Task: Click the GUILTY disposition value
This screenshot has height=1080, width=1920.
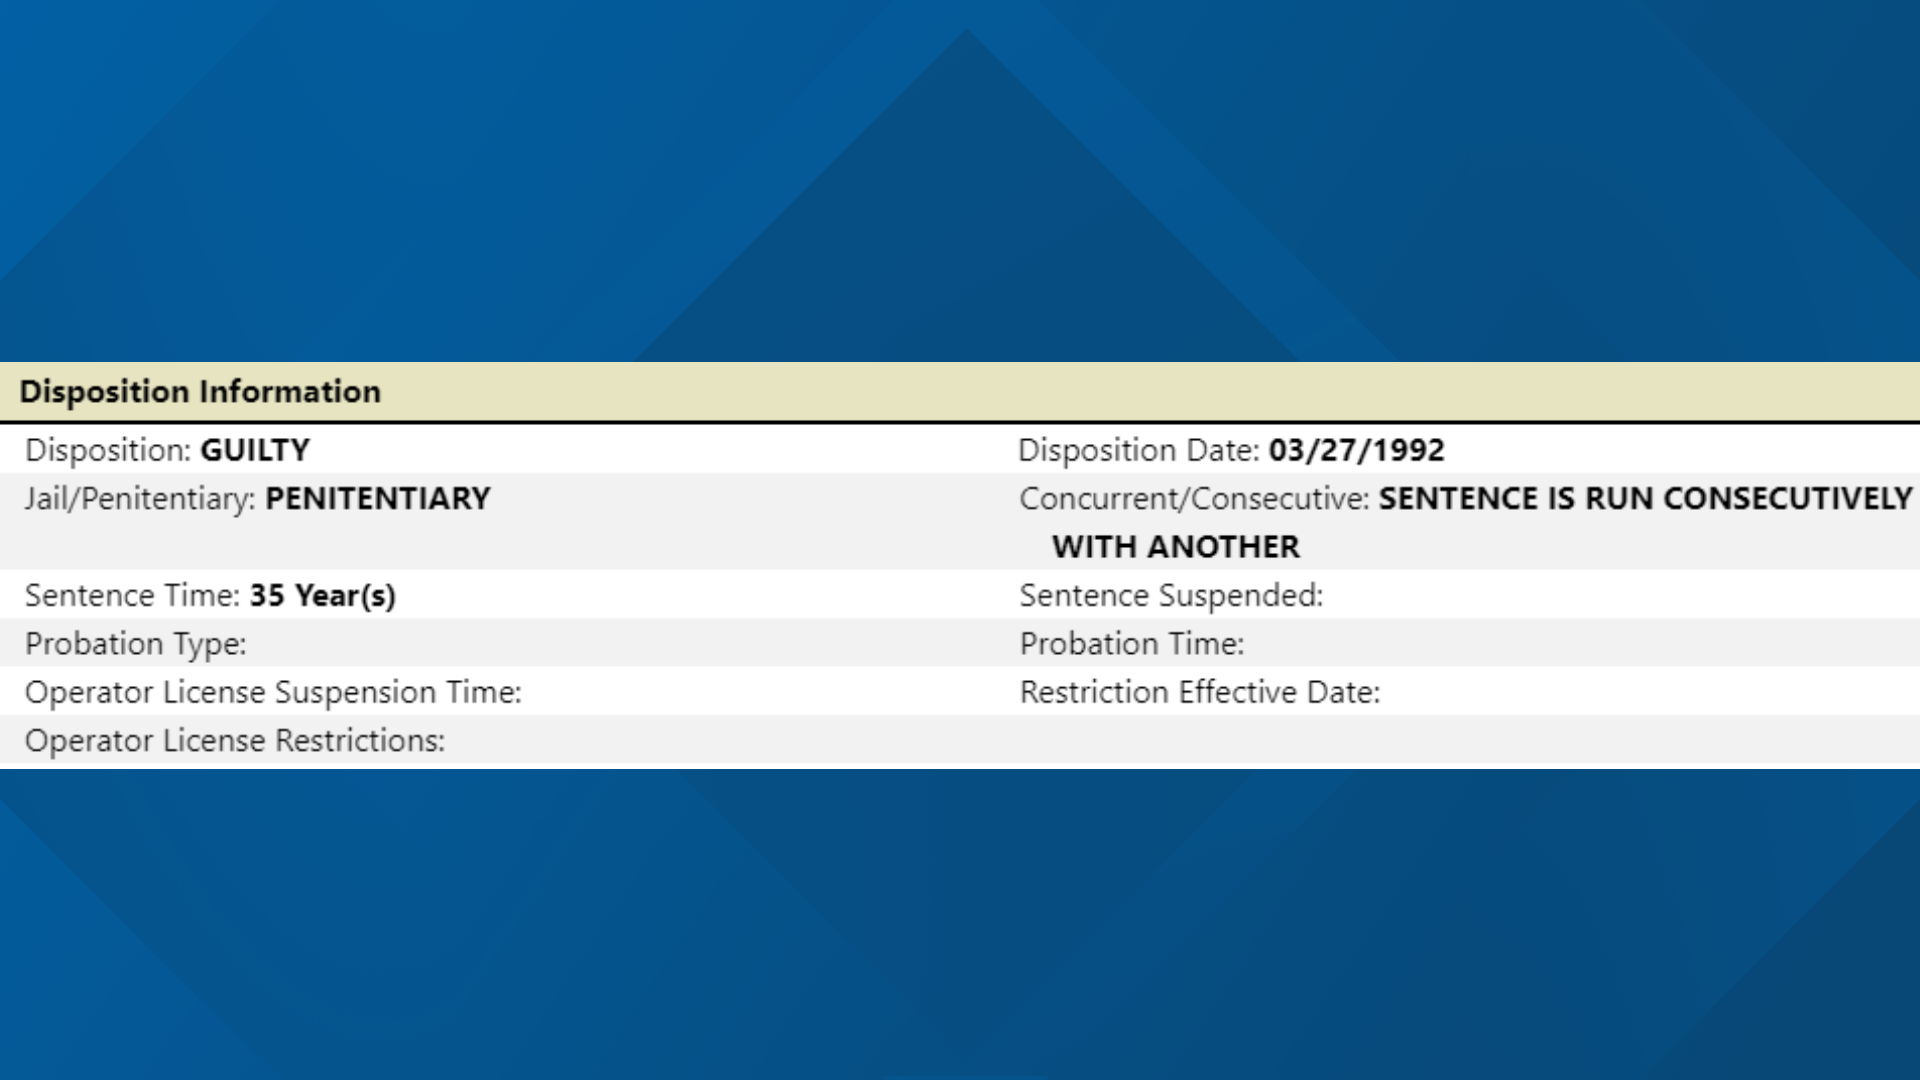Action: (x=255, y=451)
